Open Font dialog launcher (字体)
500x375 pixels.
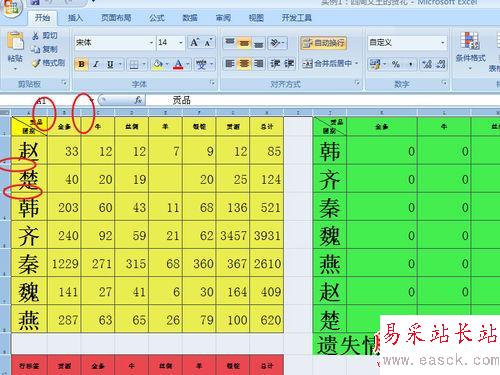click(212, 83)
